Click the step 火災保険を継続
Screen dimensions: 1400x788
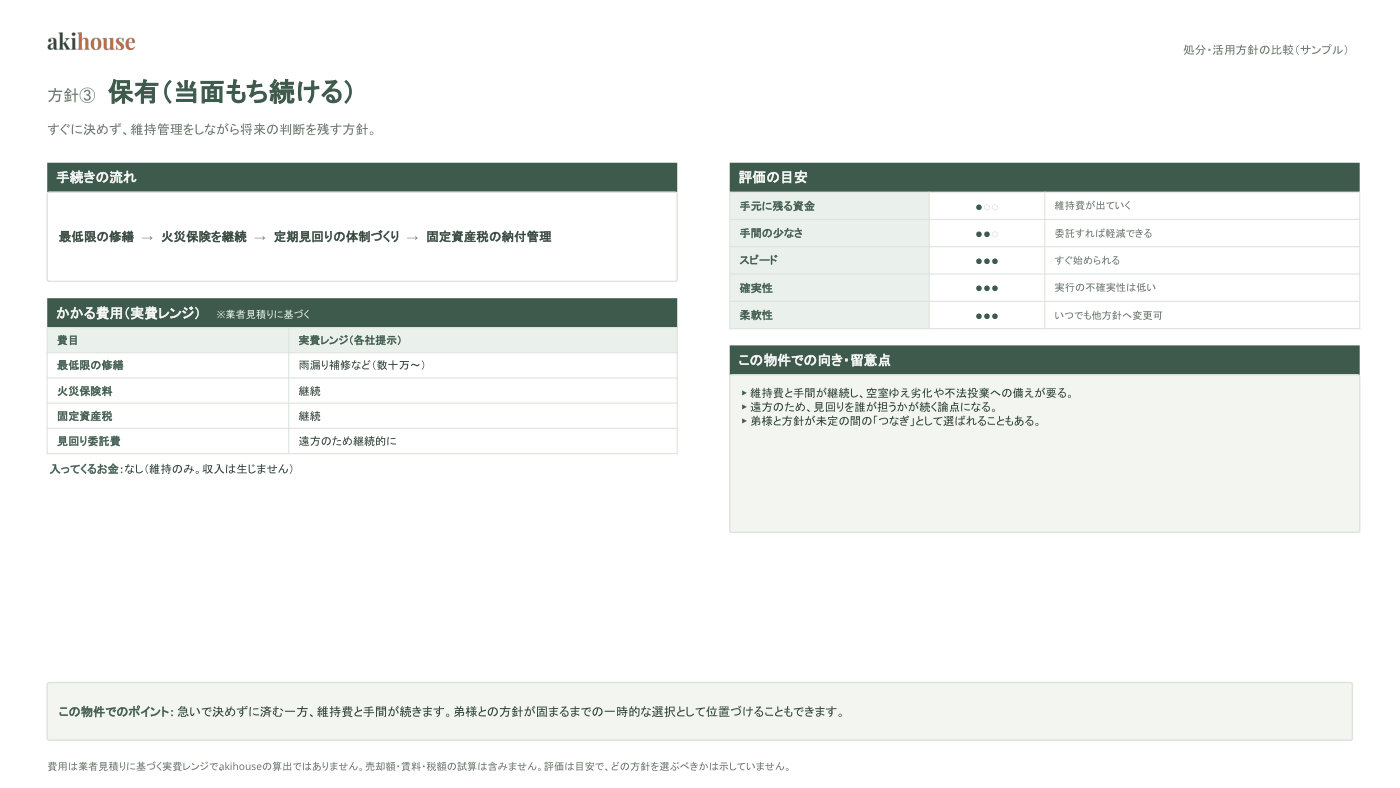pyautogui.click(x=204, y=237)
